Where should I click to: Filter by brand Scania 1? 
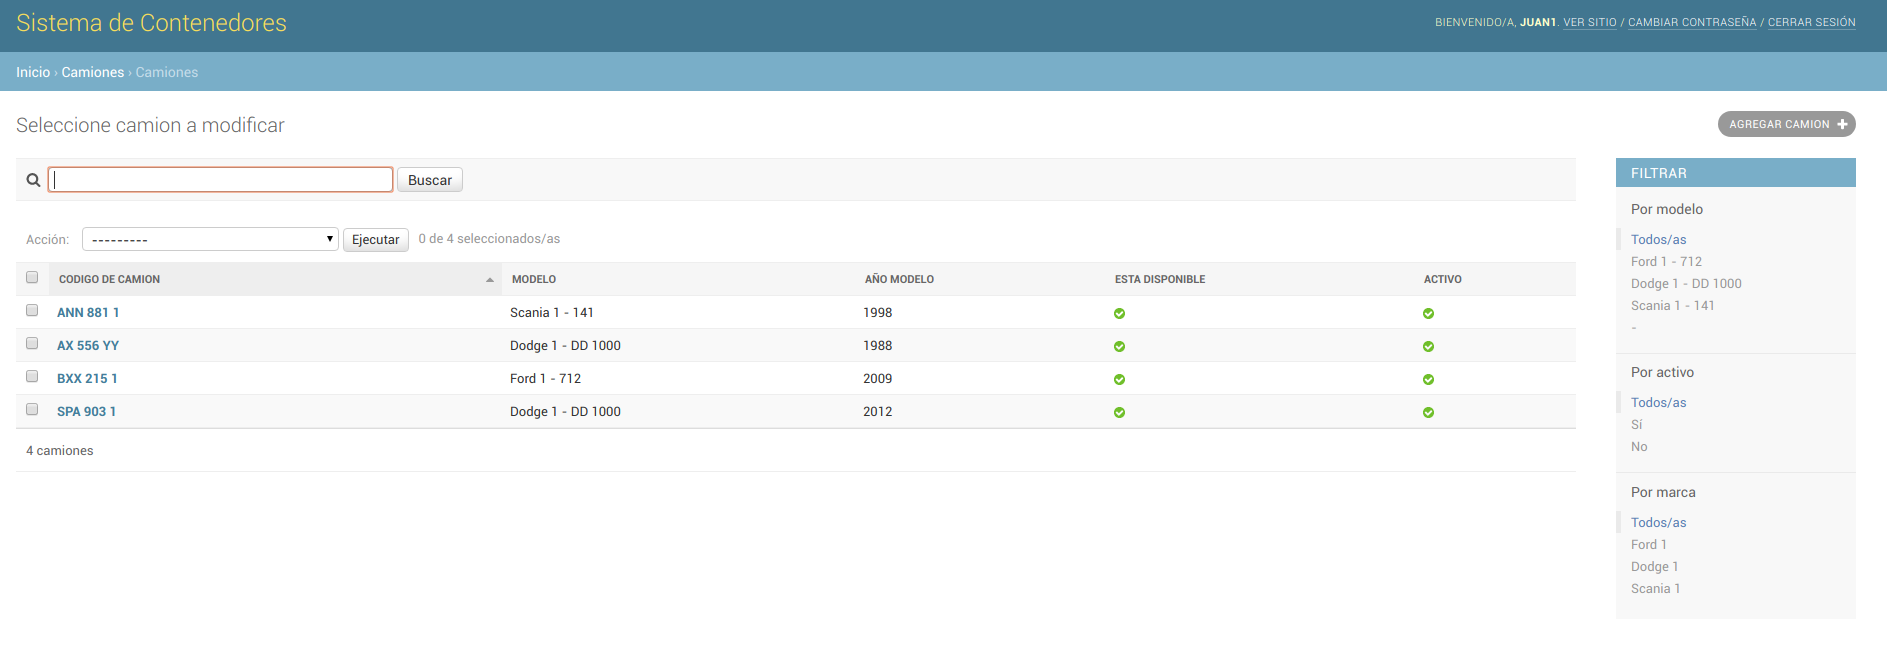point(1655,589)
